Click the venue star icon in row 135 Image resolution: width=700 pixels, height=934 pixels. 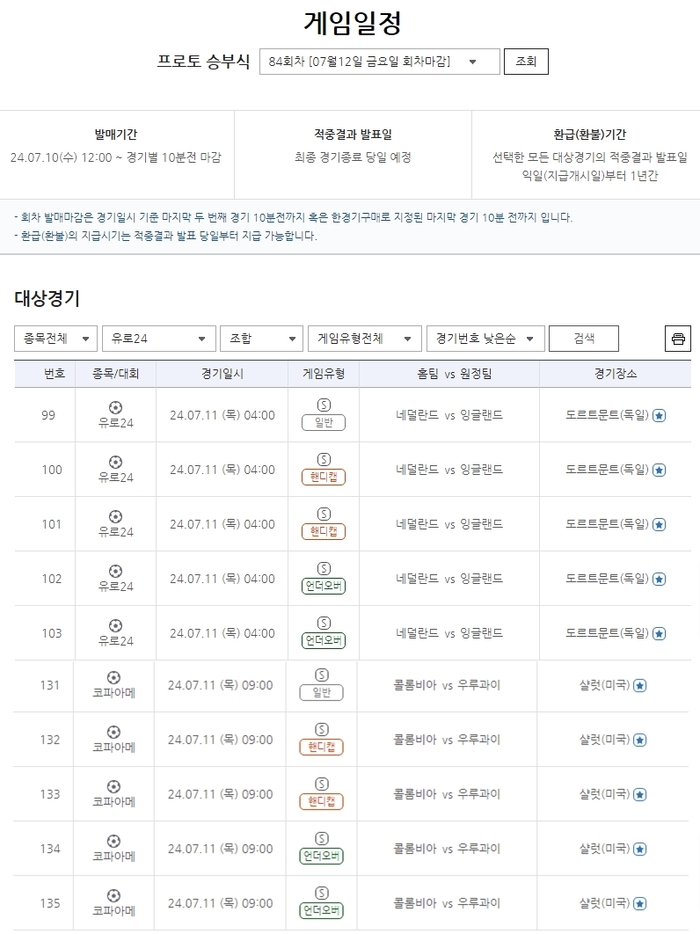(x=640, y=903)
